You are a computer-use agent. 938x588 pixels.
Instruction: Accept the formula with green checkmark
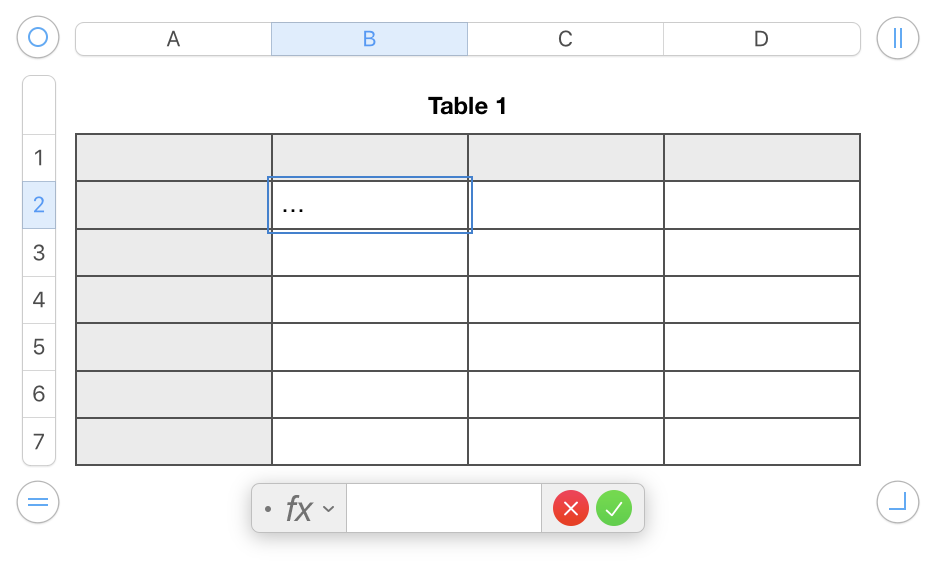pos(614,509)
